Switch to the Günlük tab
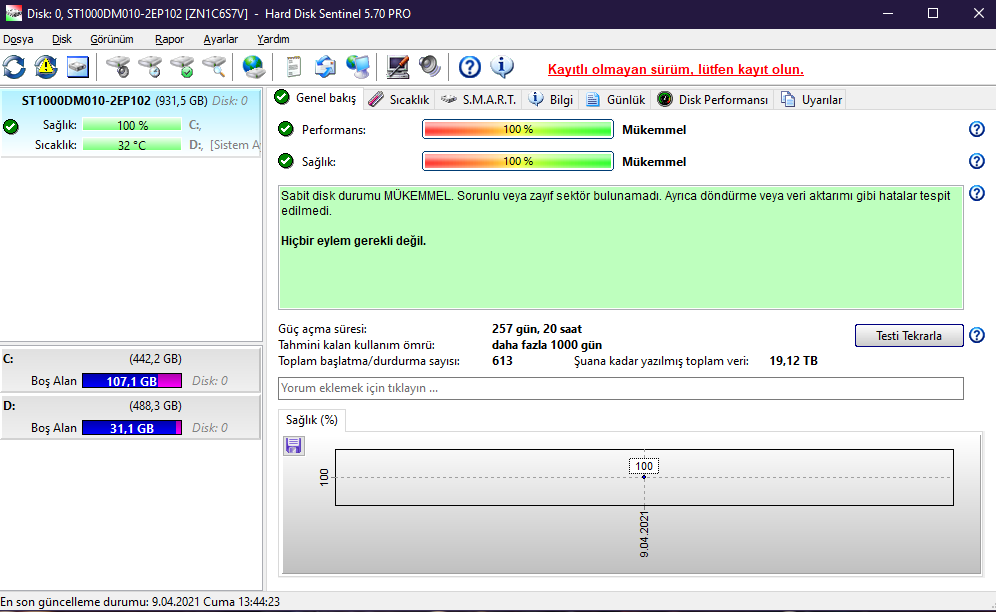 click(x=616, y=100)
